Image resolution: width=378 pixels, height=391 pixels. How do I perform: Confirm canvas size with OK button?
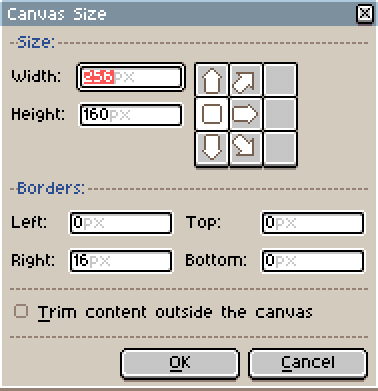(x=180, y=363)
